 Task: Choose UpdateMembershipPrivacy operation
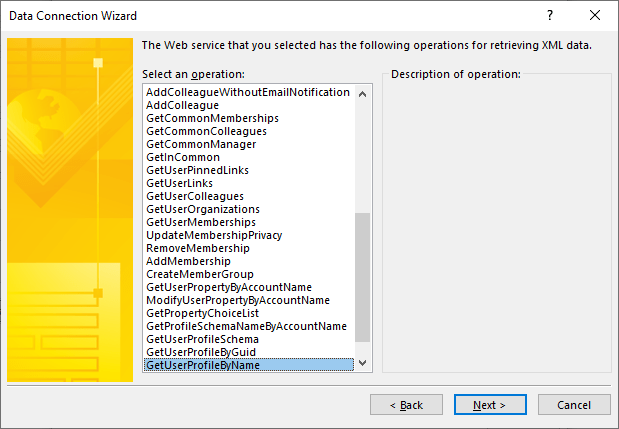tap(214, 235)
